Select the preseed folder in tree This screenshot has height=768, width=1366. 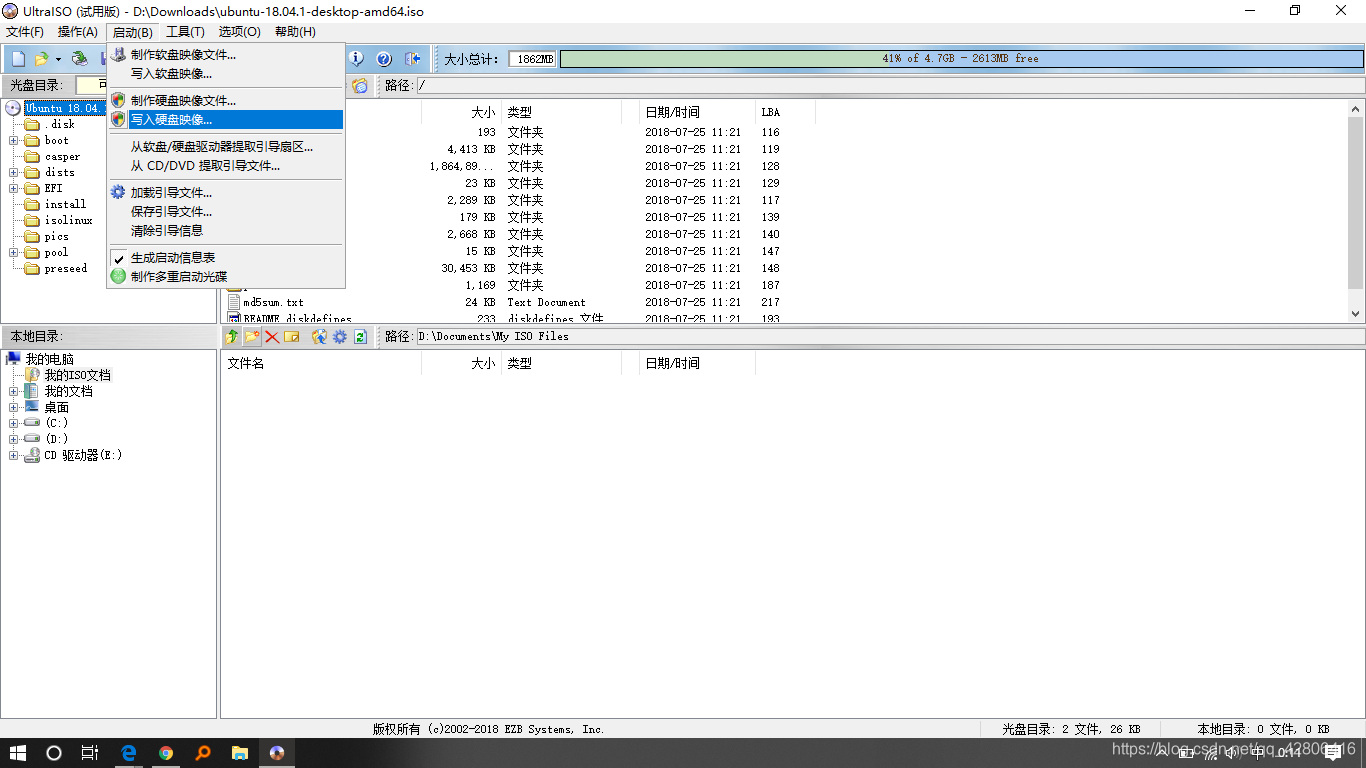65,269
